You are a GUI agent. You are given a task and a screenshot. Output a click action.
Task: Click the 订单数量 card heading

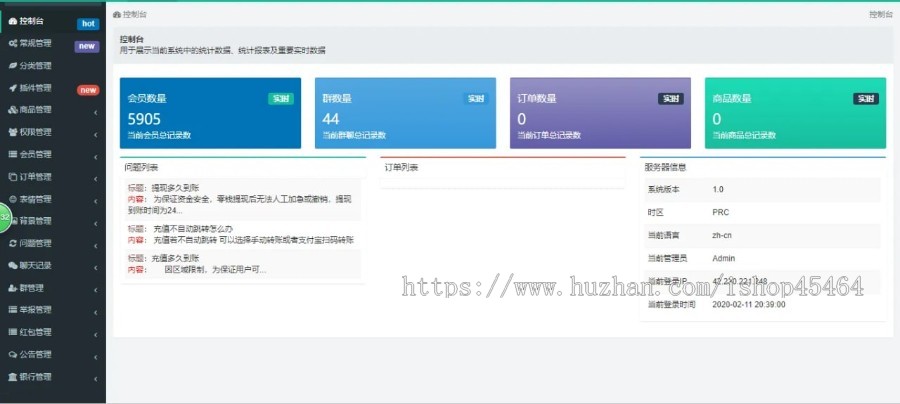(x=537, y=98)
